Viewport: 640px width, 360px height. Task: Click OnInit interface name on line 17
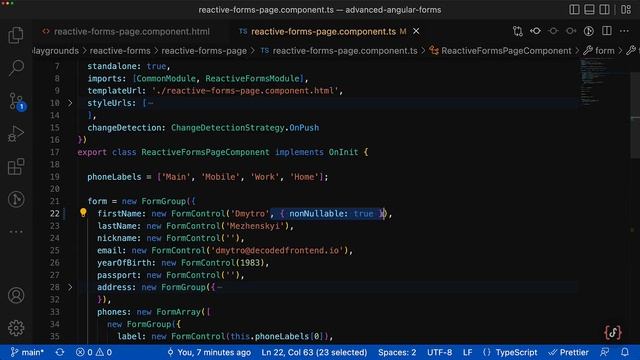pos(343,152)
